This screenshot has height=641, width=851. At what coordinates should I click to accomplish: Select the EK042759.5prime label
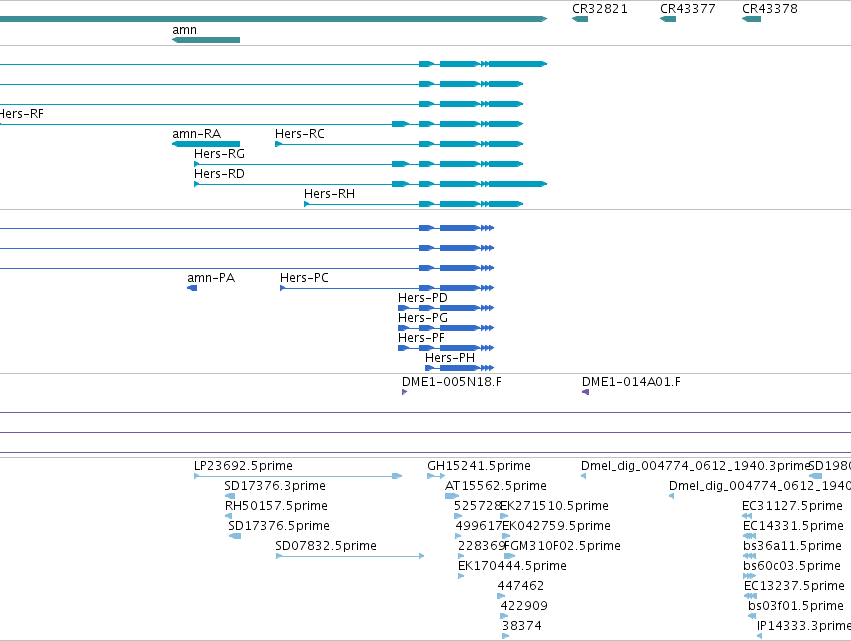[556, 526]
